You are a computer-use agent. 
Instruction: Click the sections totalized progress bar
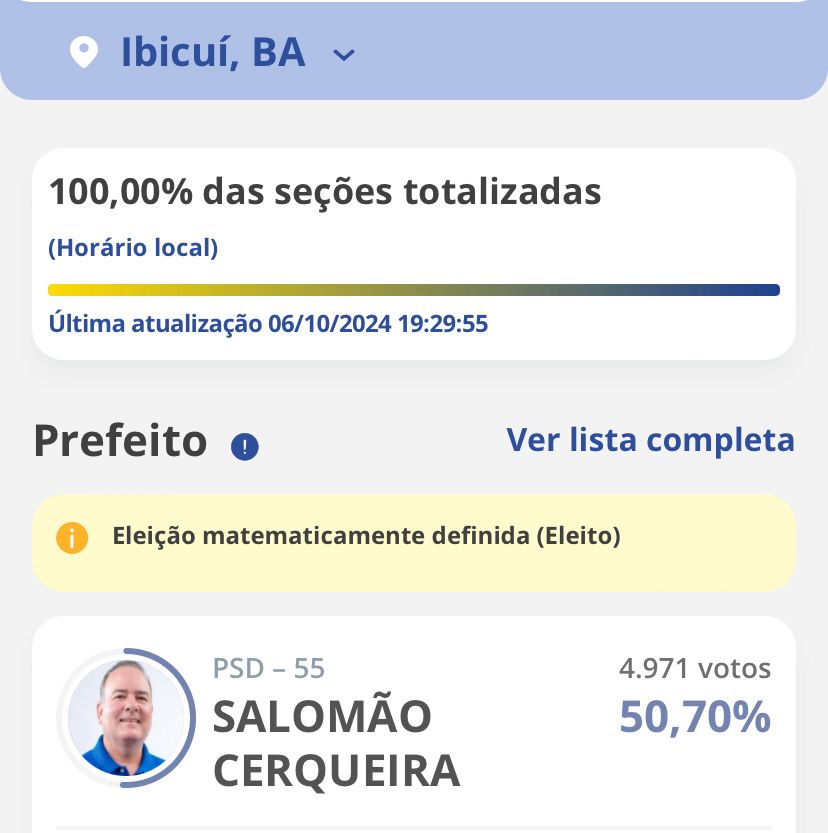414,290
